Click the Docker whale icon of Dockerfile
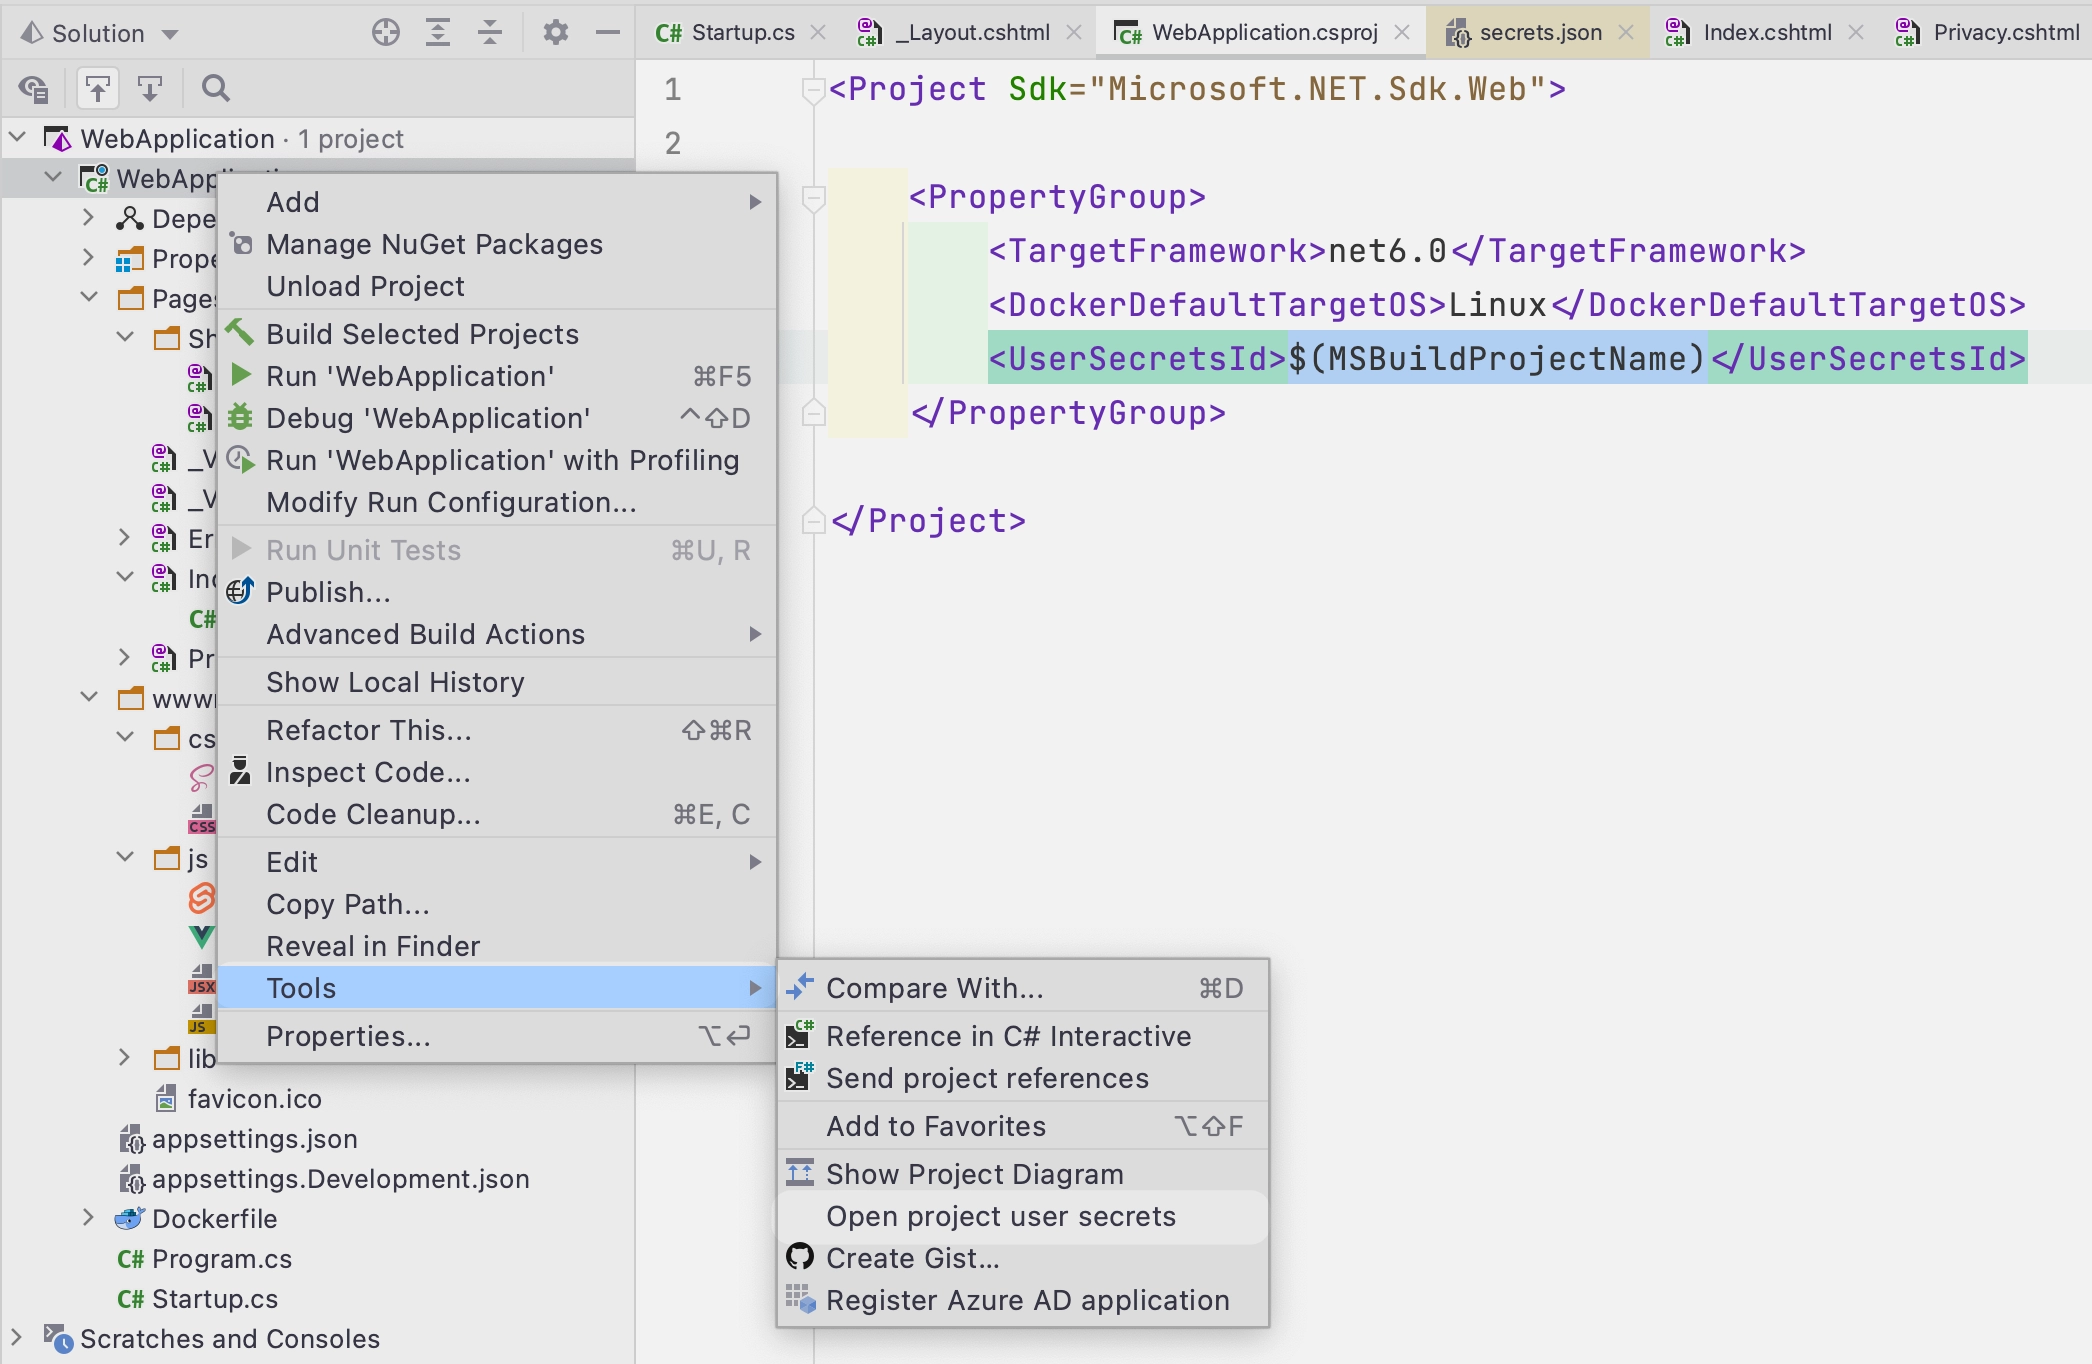The image size is (2092, 1364). tap(130, 1218)
